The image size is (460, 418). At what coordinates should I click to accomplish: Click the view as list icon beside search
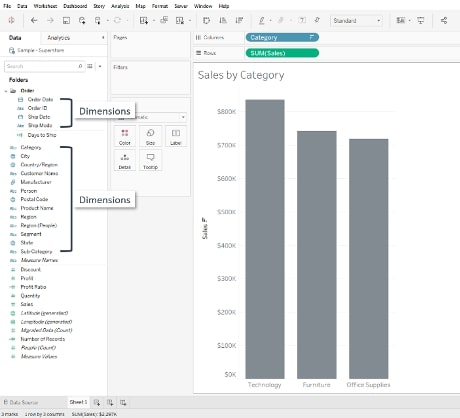tap(90, 66)
